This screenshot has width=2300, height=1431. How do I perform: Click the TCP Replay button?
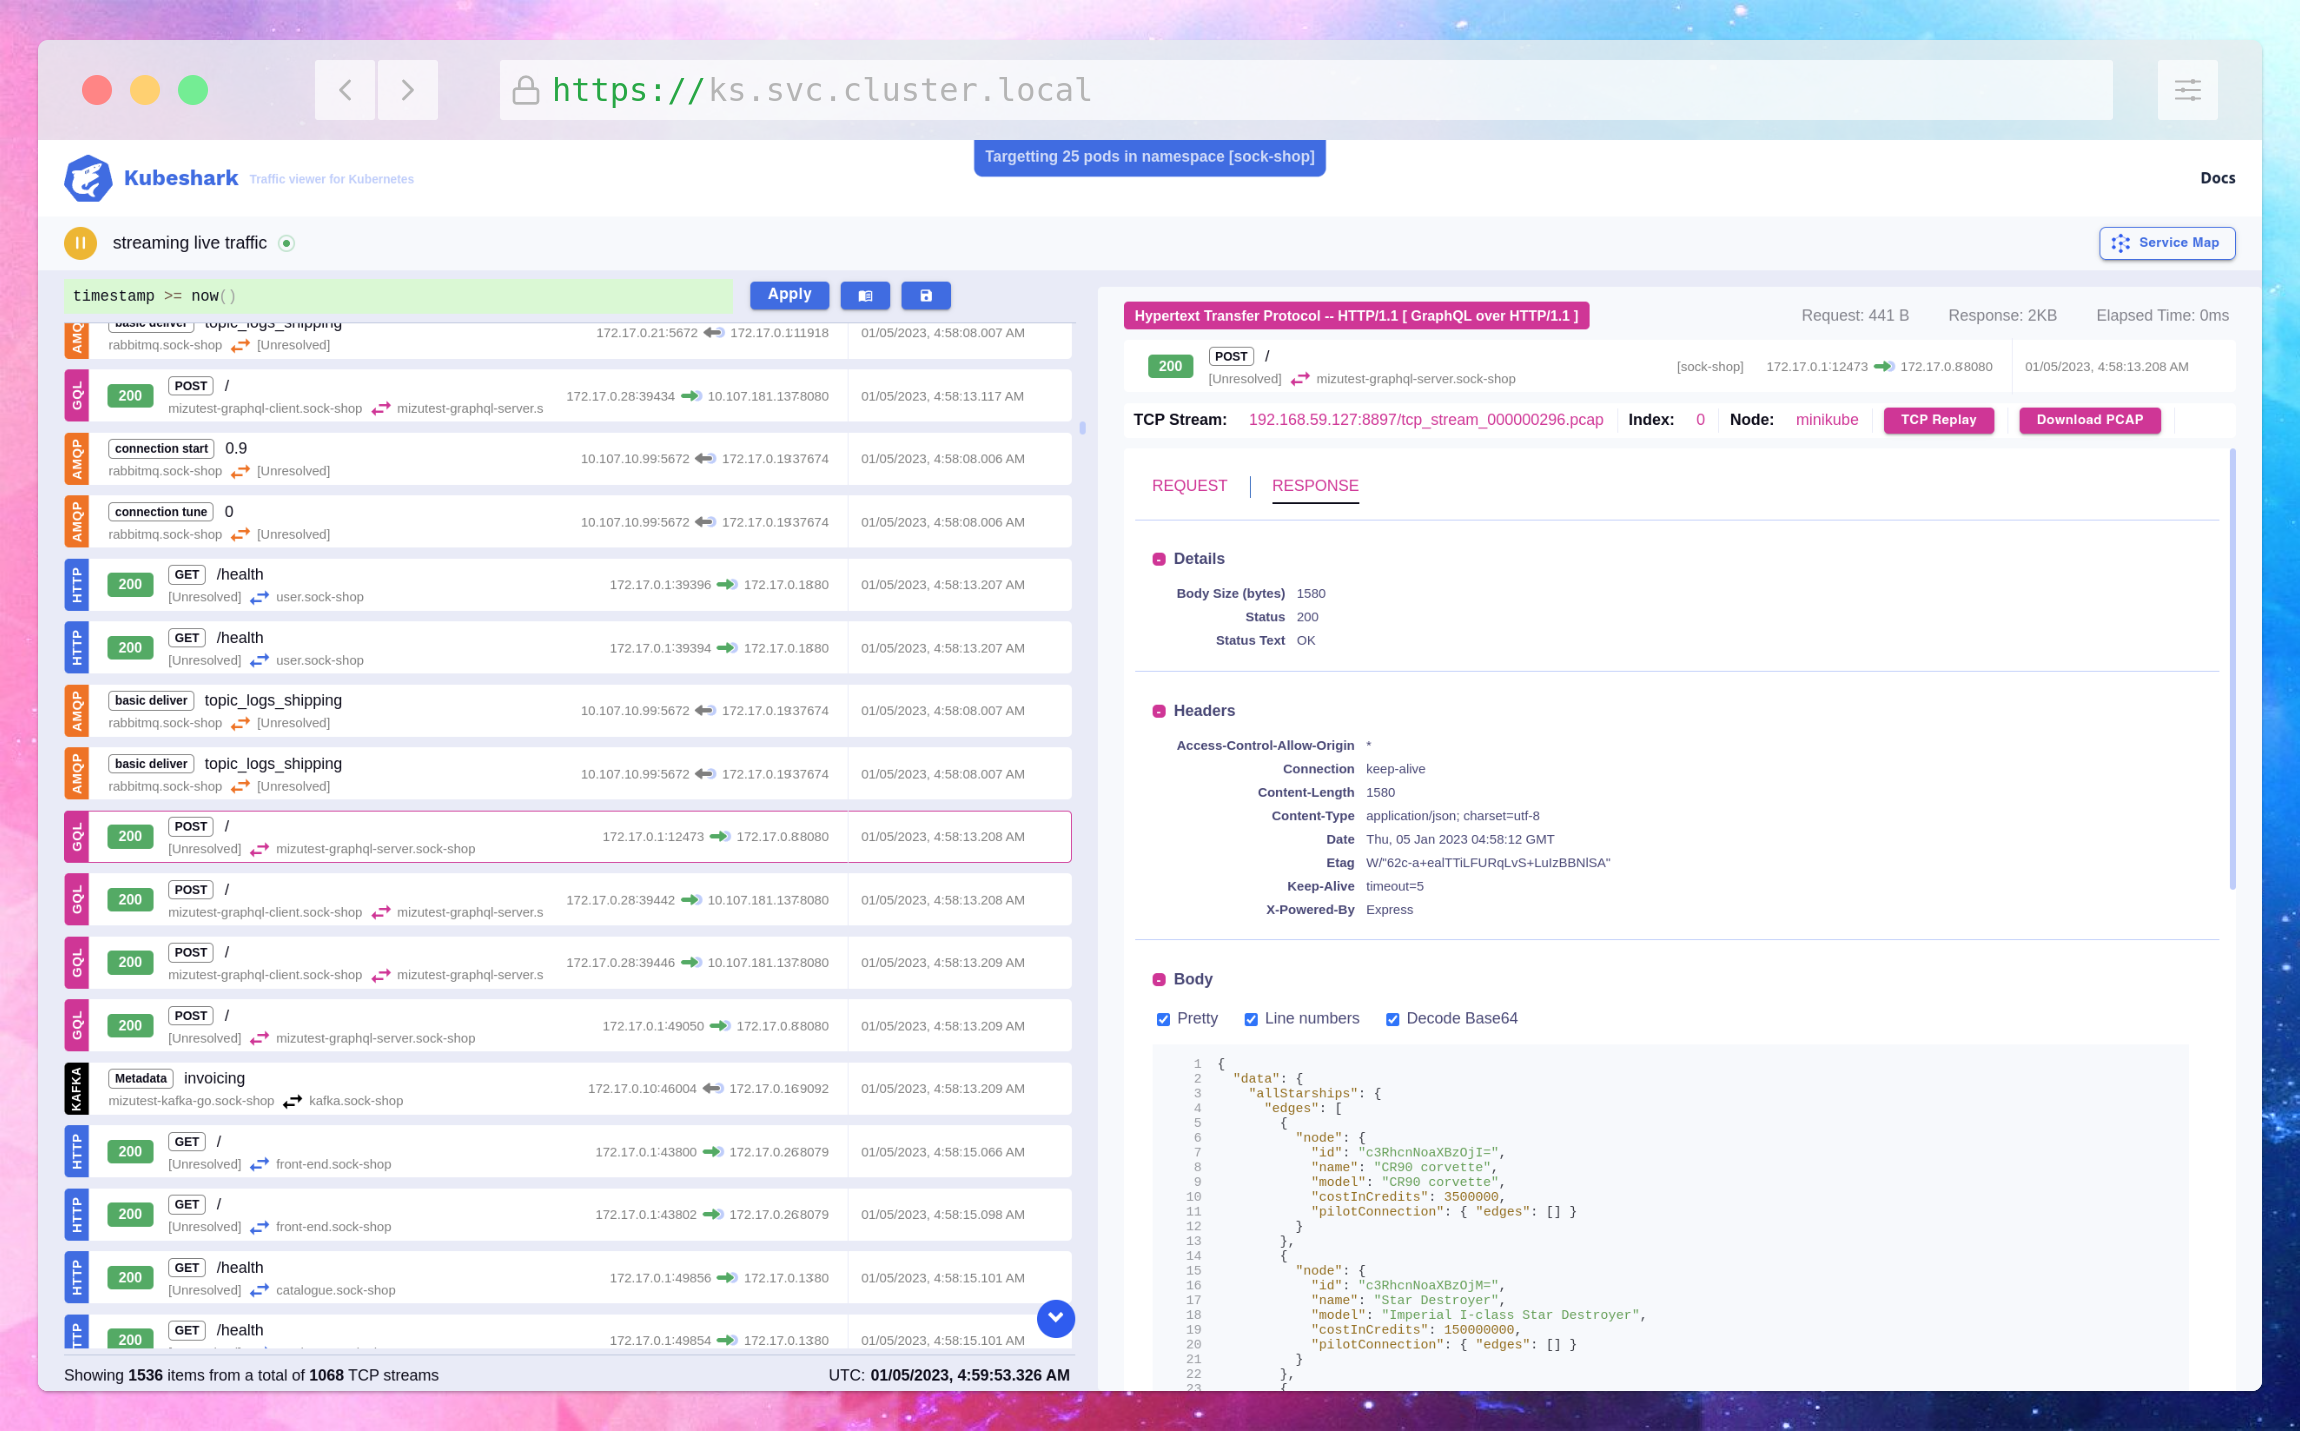pyautogui.click(x=1937, y=420)
